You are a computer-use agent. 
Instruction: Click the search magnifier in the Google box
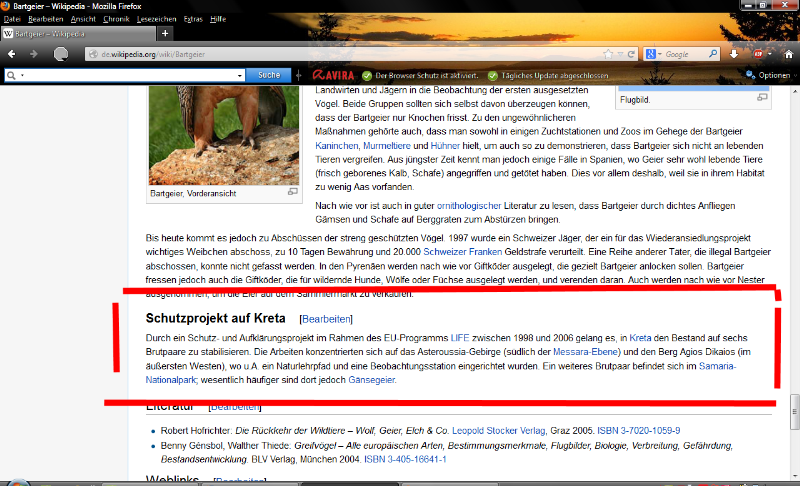coord(714,54)
